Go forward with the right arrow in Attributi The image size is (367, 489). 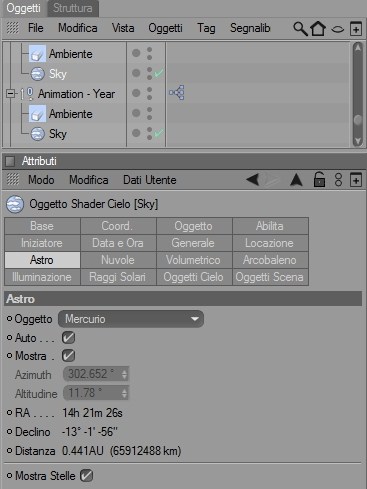[x=272, y=180]
